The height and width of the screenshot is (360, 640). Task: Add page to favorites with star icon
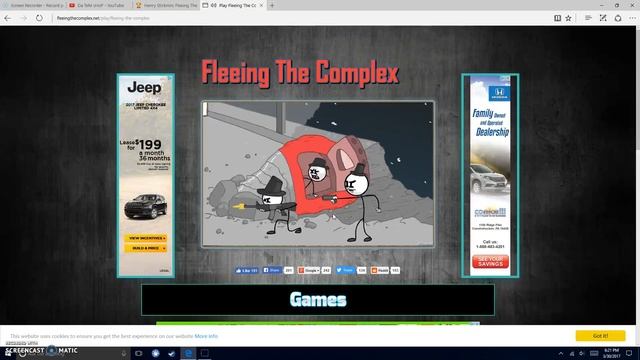pyautogui.click(x=568, y=18)
